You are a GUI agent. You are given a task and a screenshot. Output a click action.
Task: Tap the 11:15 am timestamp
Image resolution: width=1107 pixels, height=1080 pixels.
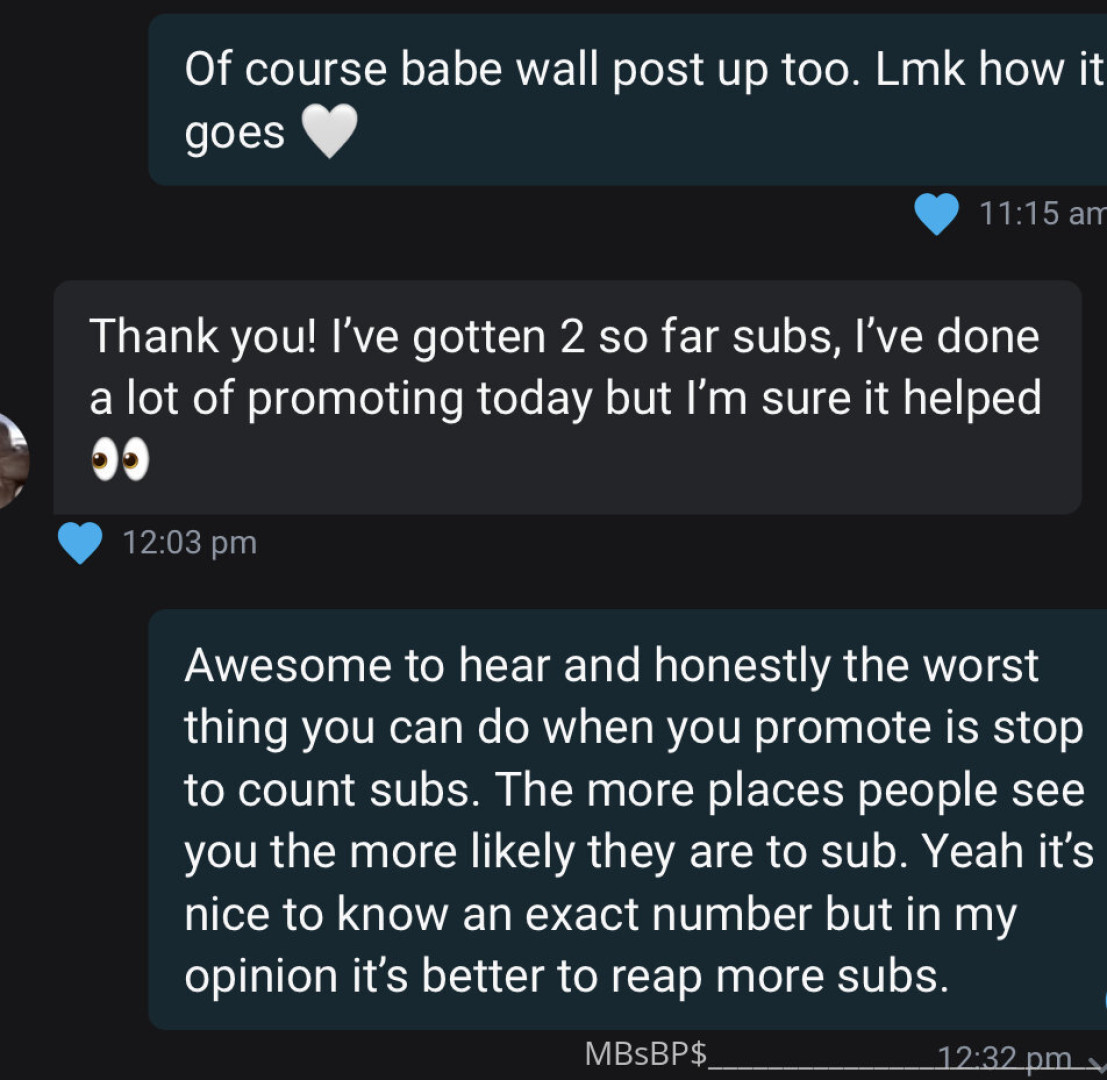(x=1042, y=214)
